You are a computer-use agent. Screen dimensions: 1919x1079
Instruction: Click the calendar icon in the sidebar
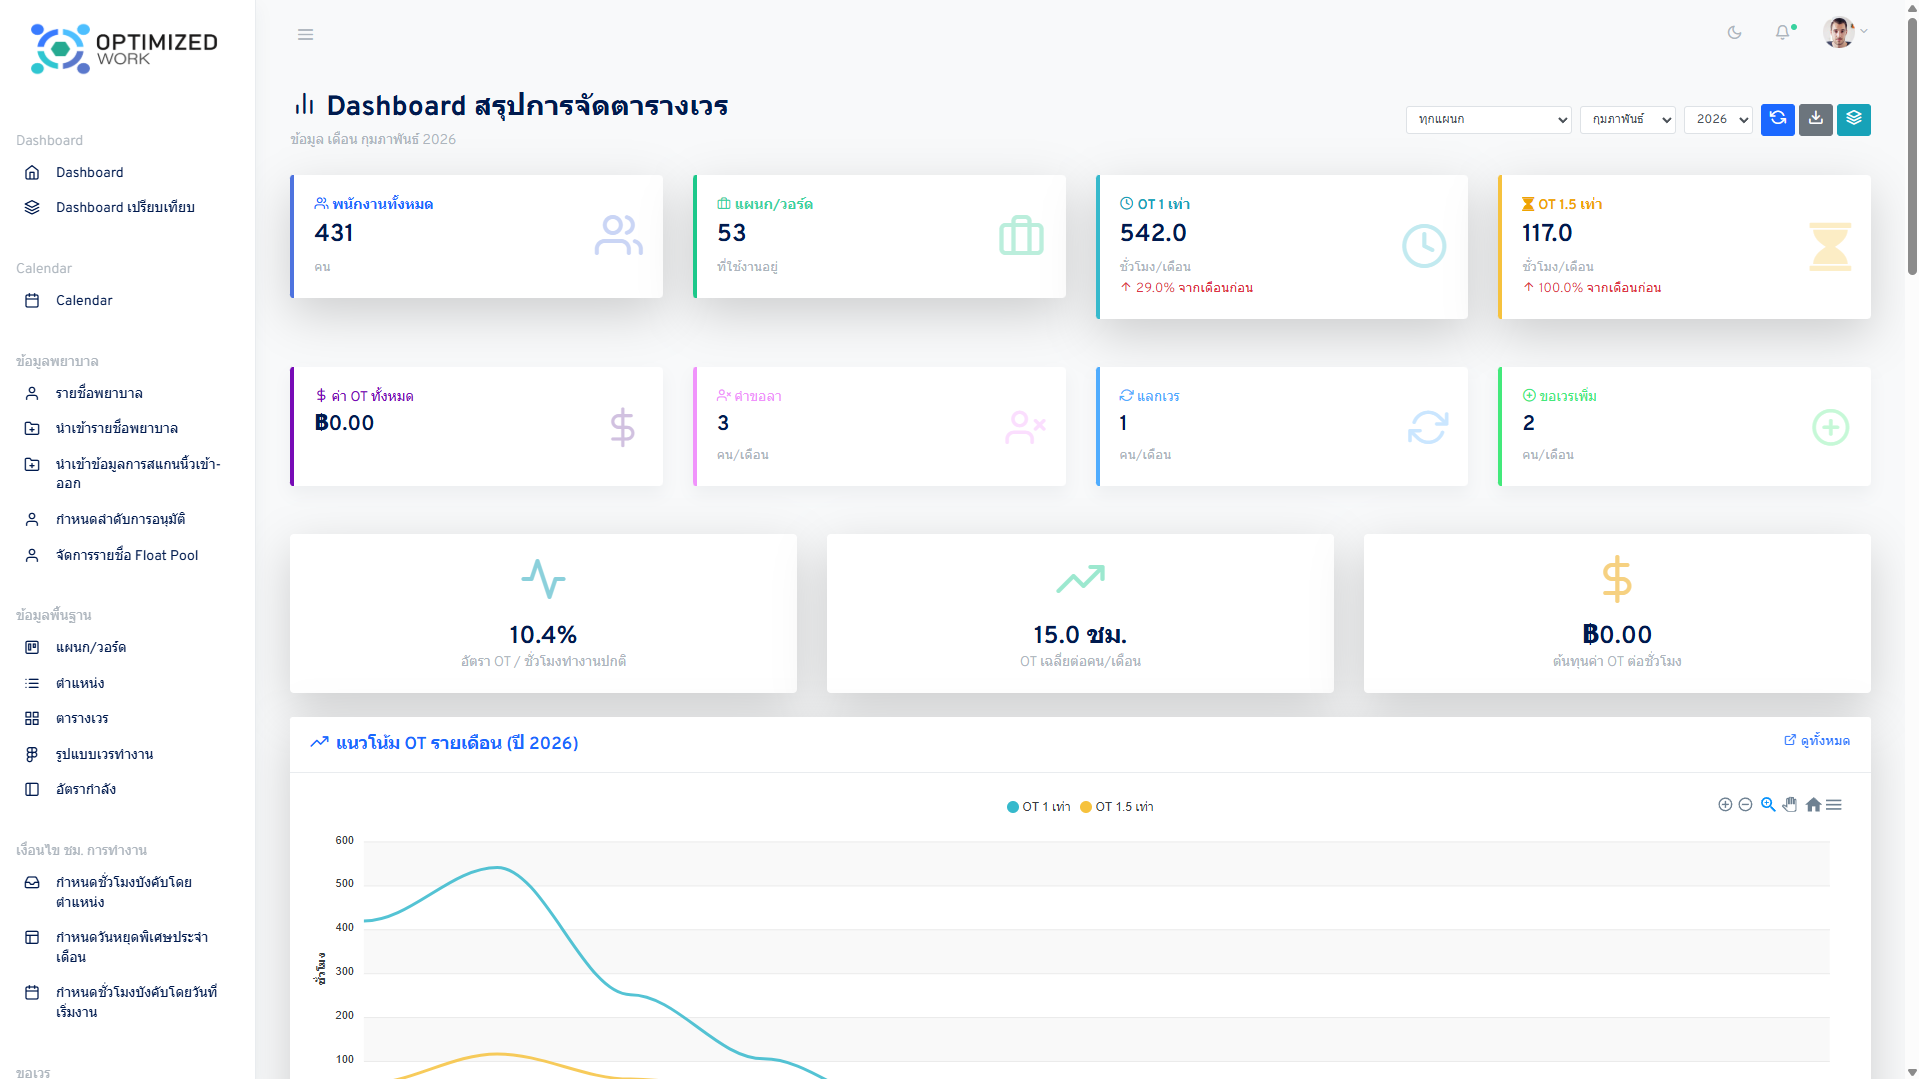coord(32,300)
